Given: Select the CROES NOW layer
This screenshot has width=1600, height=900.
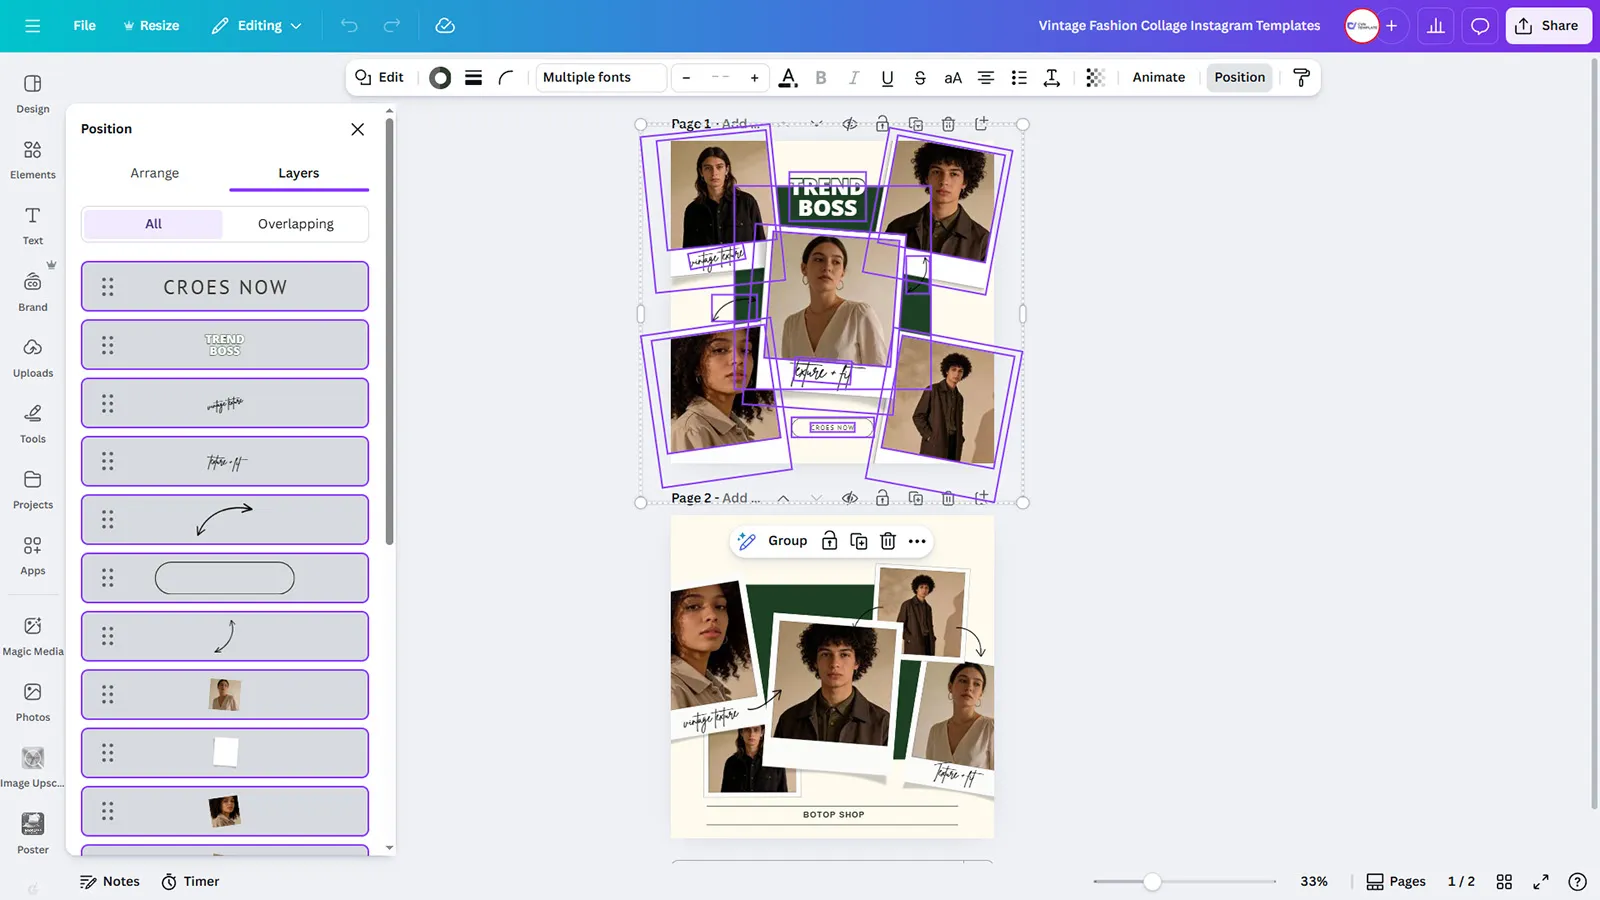Looking at the screenshot, I should point(225,287).
